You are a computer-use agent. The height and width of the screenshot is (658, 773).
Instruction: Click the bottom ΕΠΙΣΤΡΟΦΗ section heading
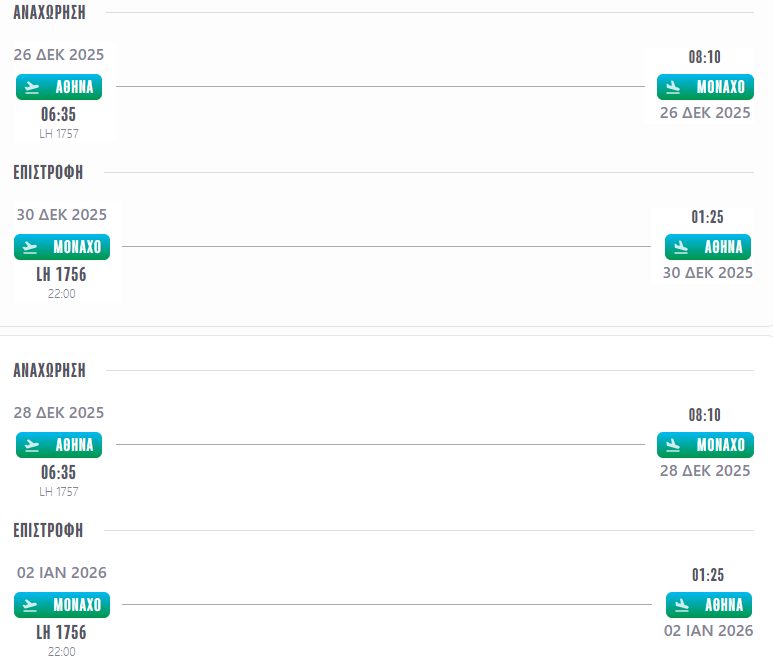click(48, 530)
